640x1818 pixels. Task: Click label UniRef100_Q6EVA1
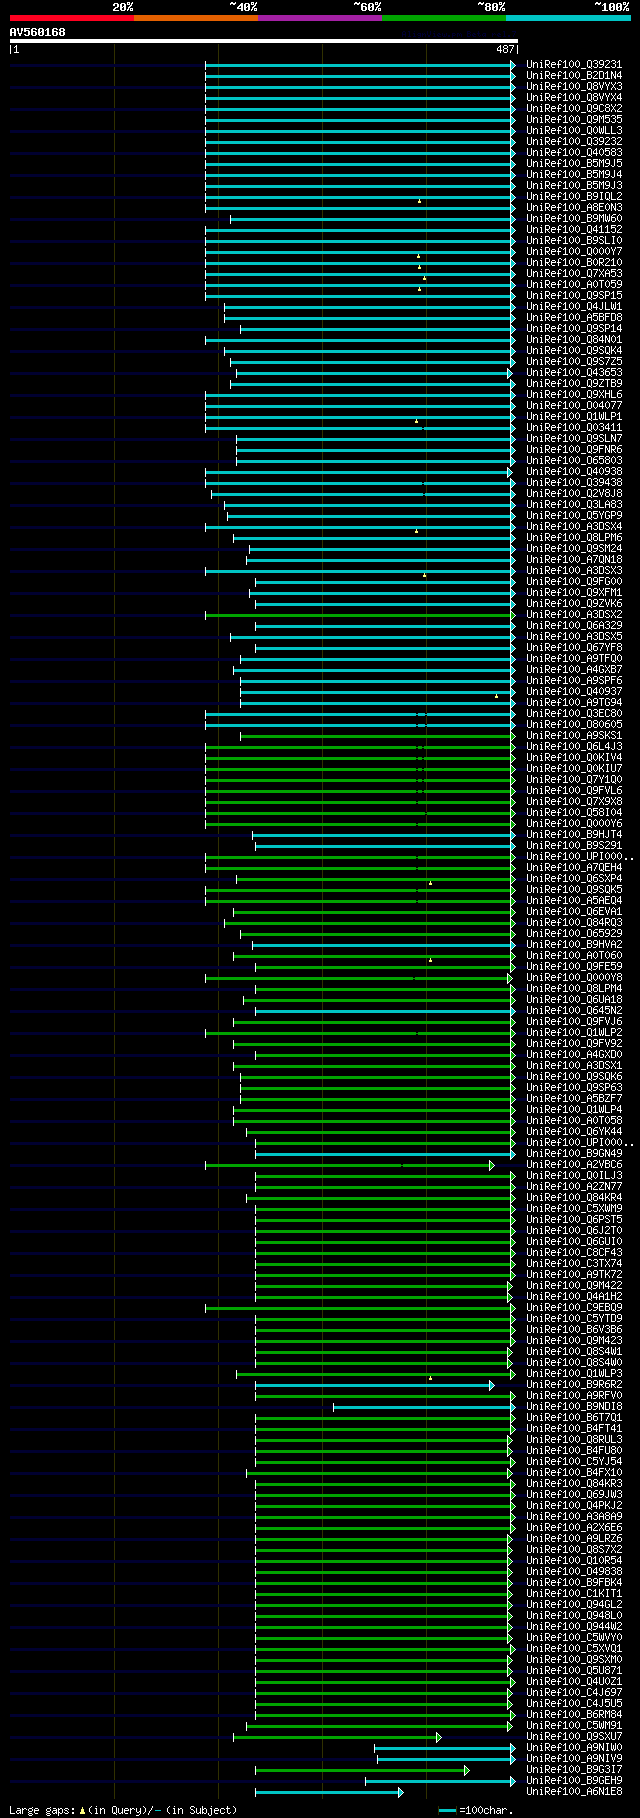(574, 912)
